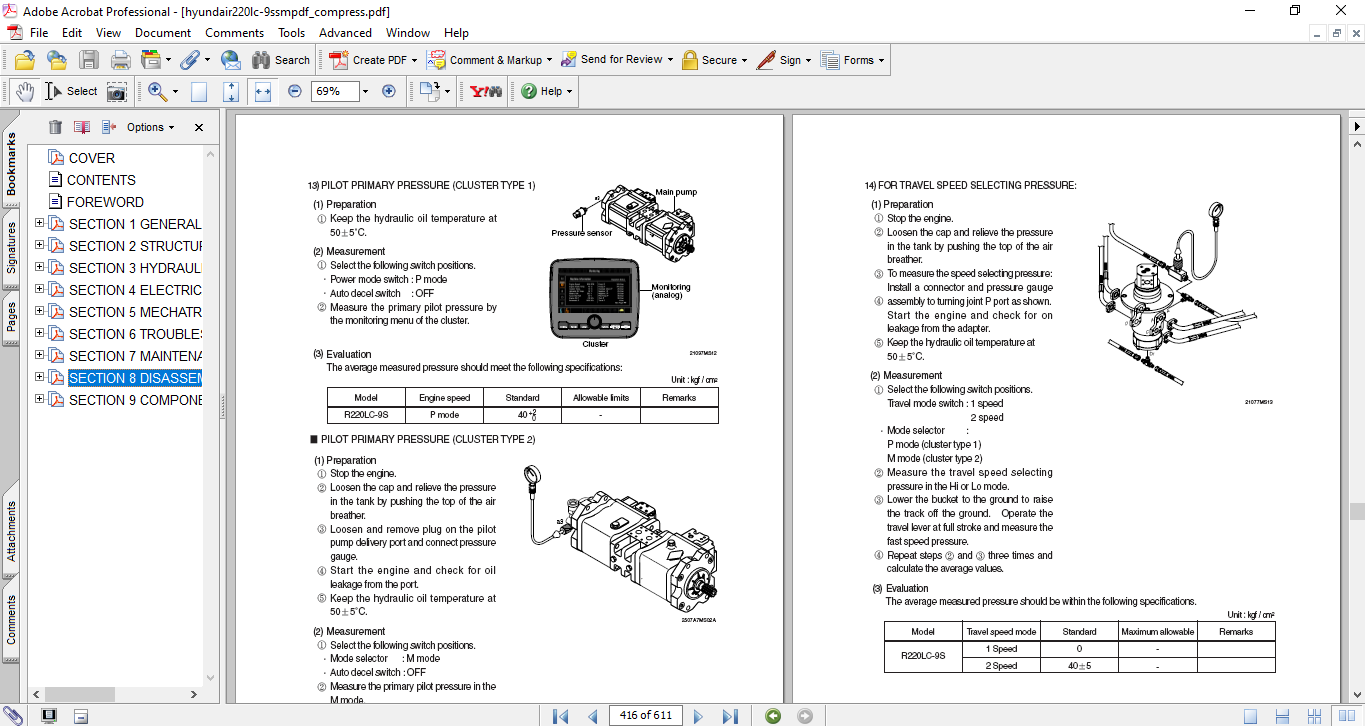Open the zoom percentage dropdown
Image resolution: width=1365 pixels, height=726 pixels.
click(x=365, y=91)
